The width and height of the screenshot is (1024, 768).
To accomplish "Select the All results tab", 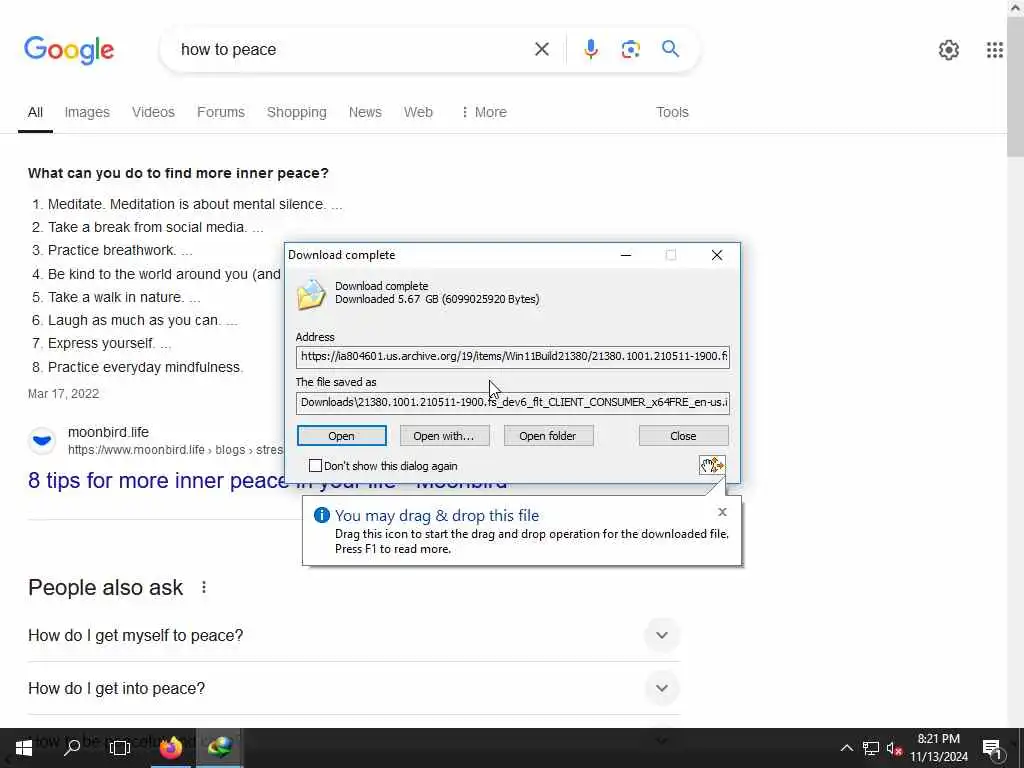I will point(35,112).
